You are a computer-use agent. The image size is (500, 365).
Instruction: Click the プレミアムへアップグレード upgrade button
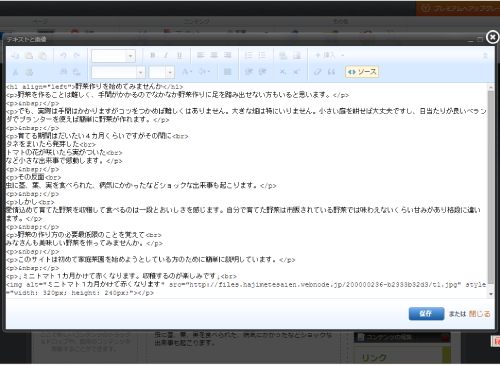coord(458,8)
